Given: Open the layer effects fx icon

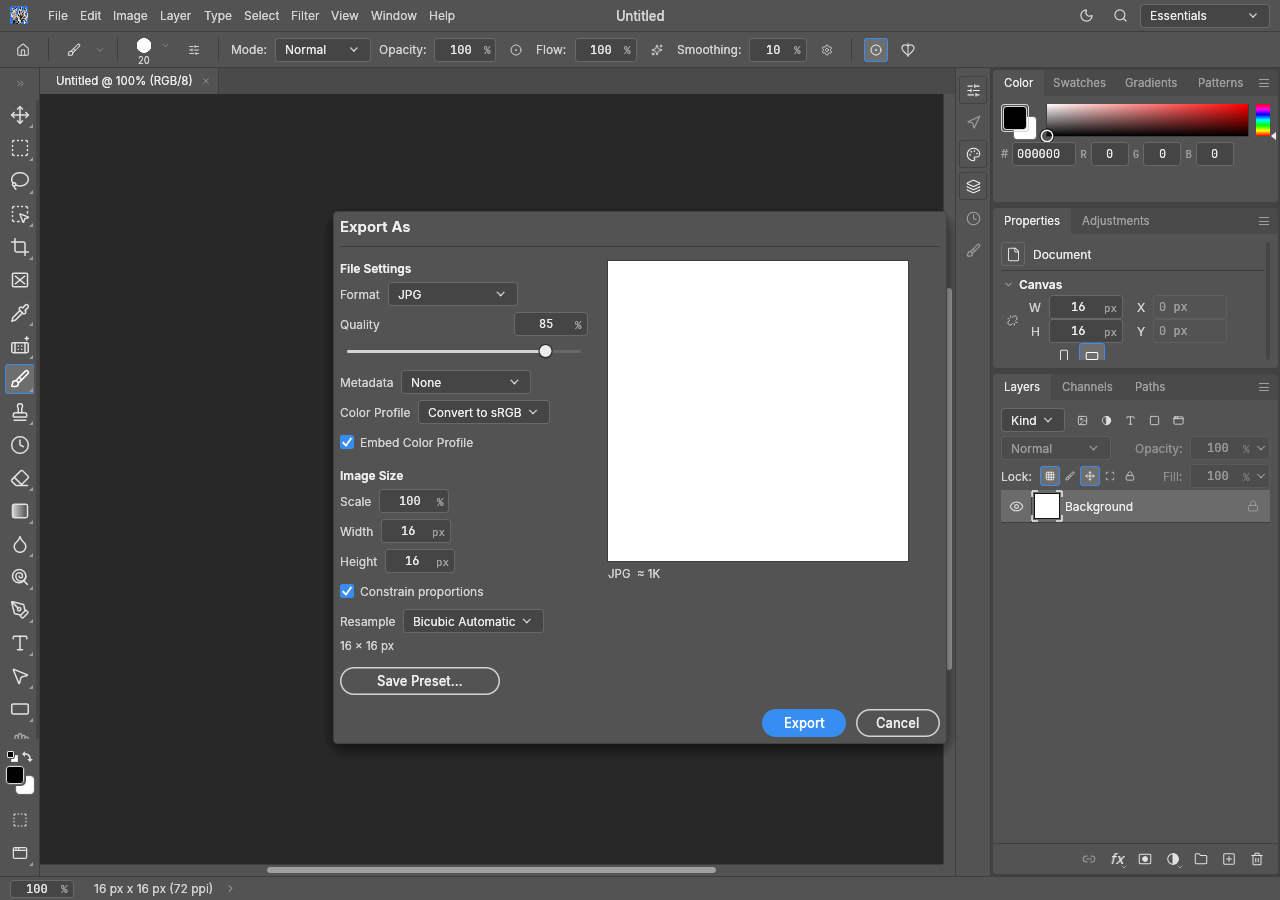Looking at the screenshot, I should point(1117,859).
